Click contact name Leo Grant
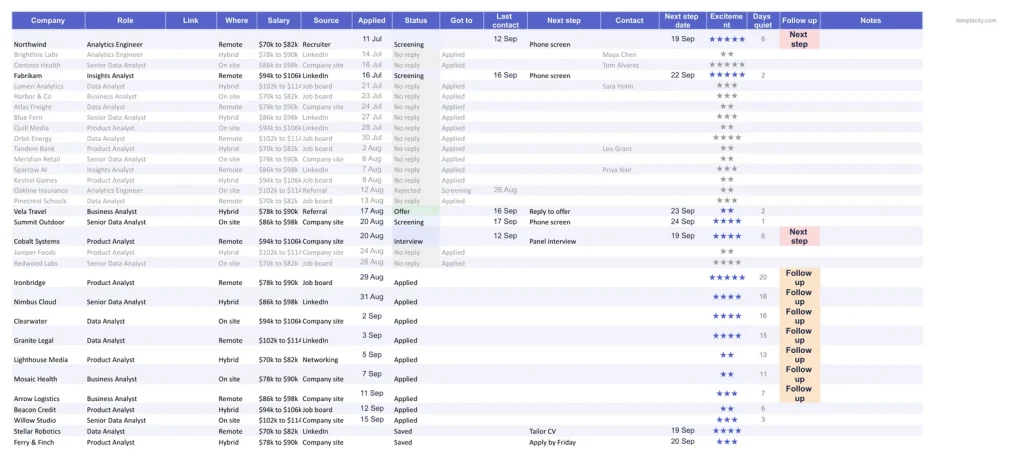 tap(617, 149)
